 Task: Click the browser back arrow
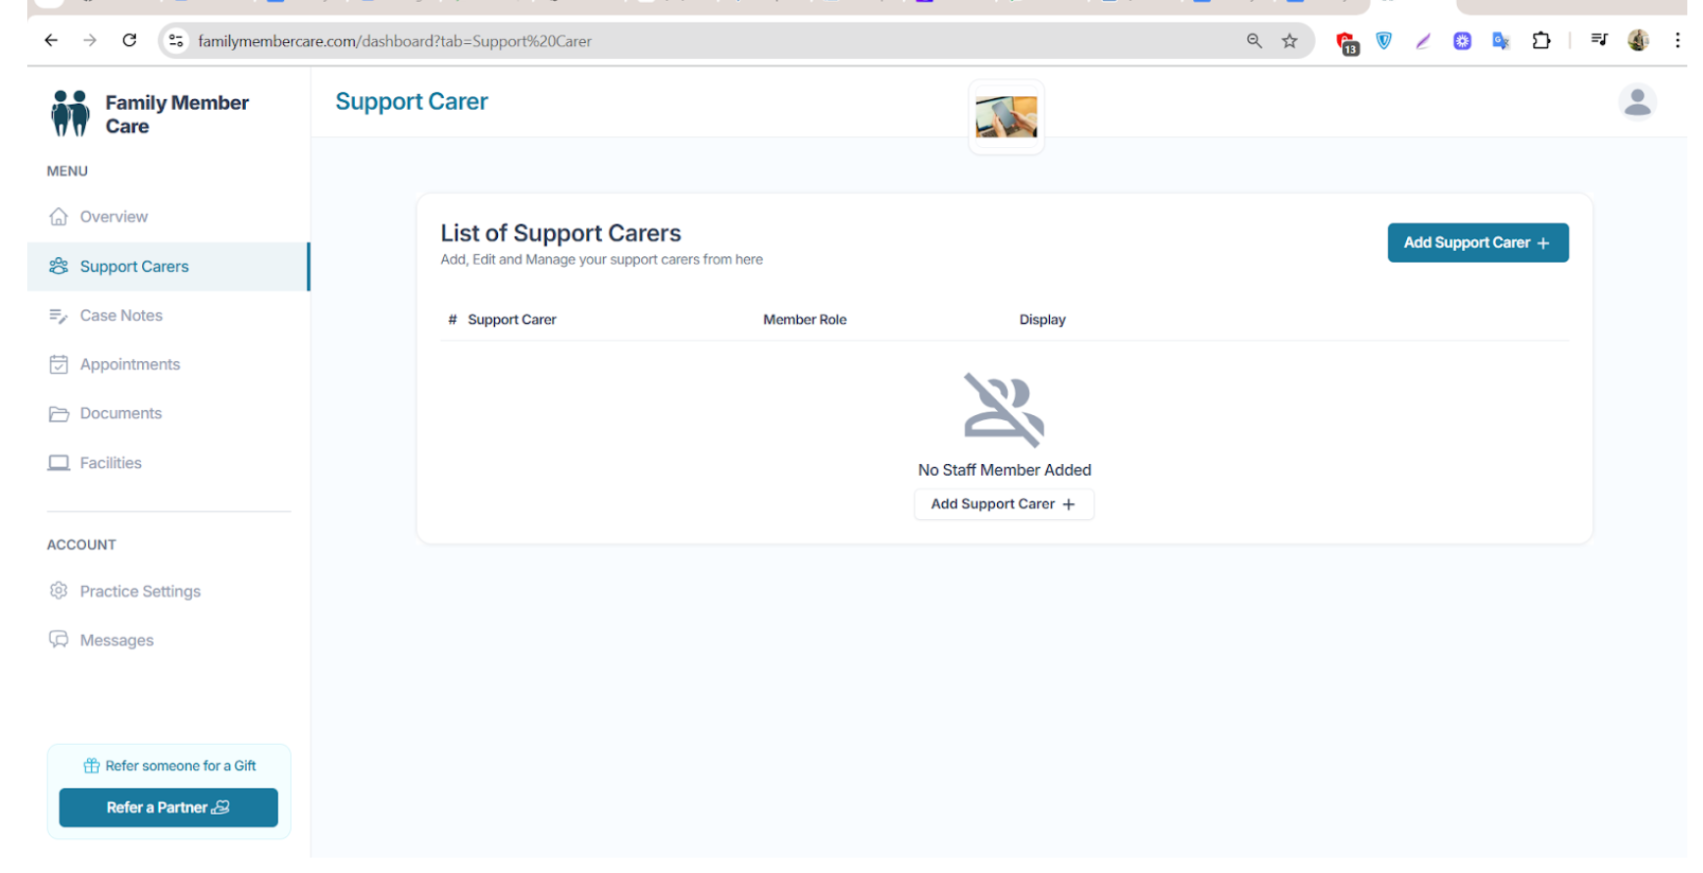[x=51, y=41]
